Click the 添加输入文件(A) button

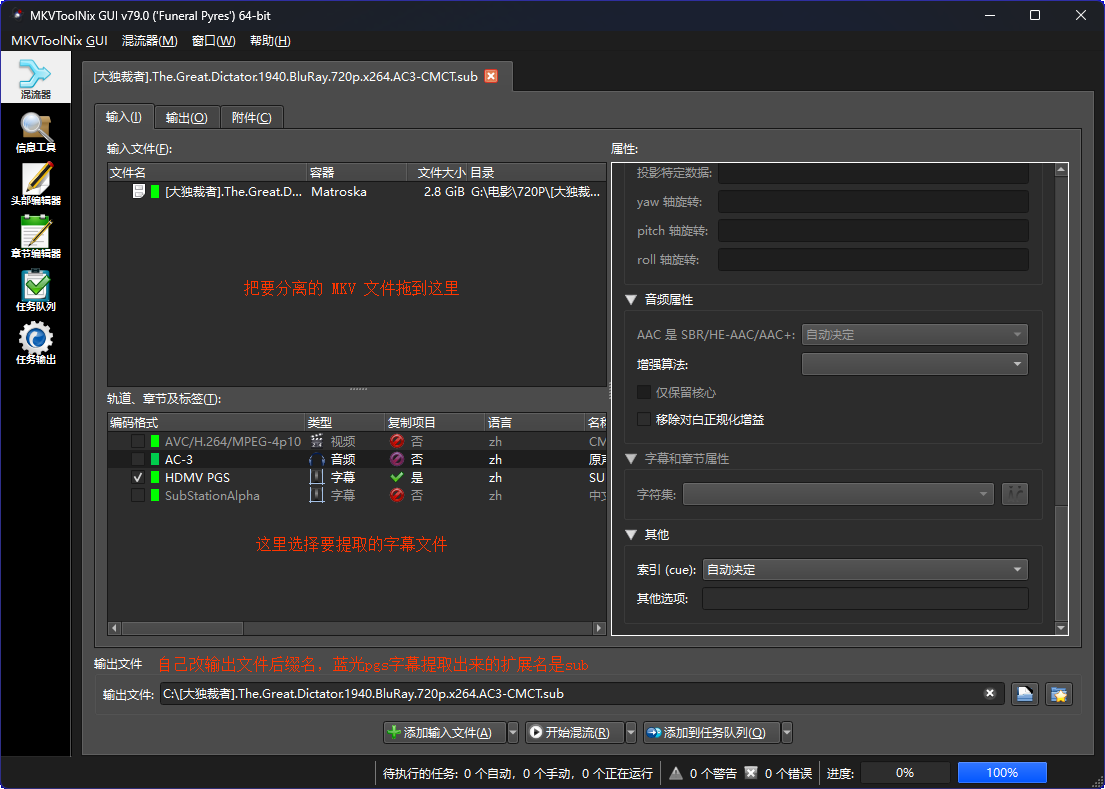point(445,733)
